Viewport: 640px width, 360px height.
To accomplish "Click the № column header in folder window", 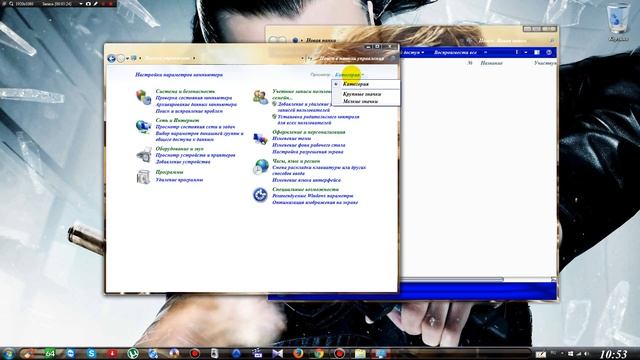I will [x=470, y=63].
